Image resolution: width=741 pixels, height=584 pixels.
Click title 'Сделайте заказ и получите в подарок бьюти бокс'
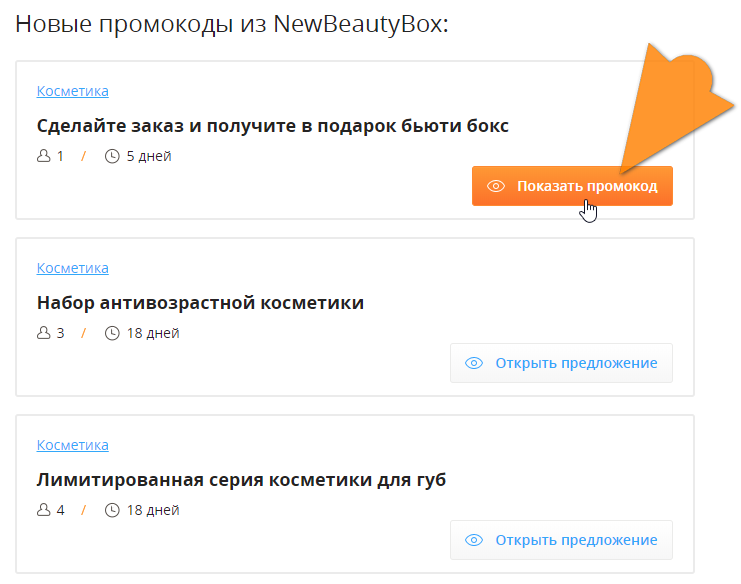(273, 126)
